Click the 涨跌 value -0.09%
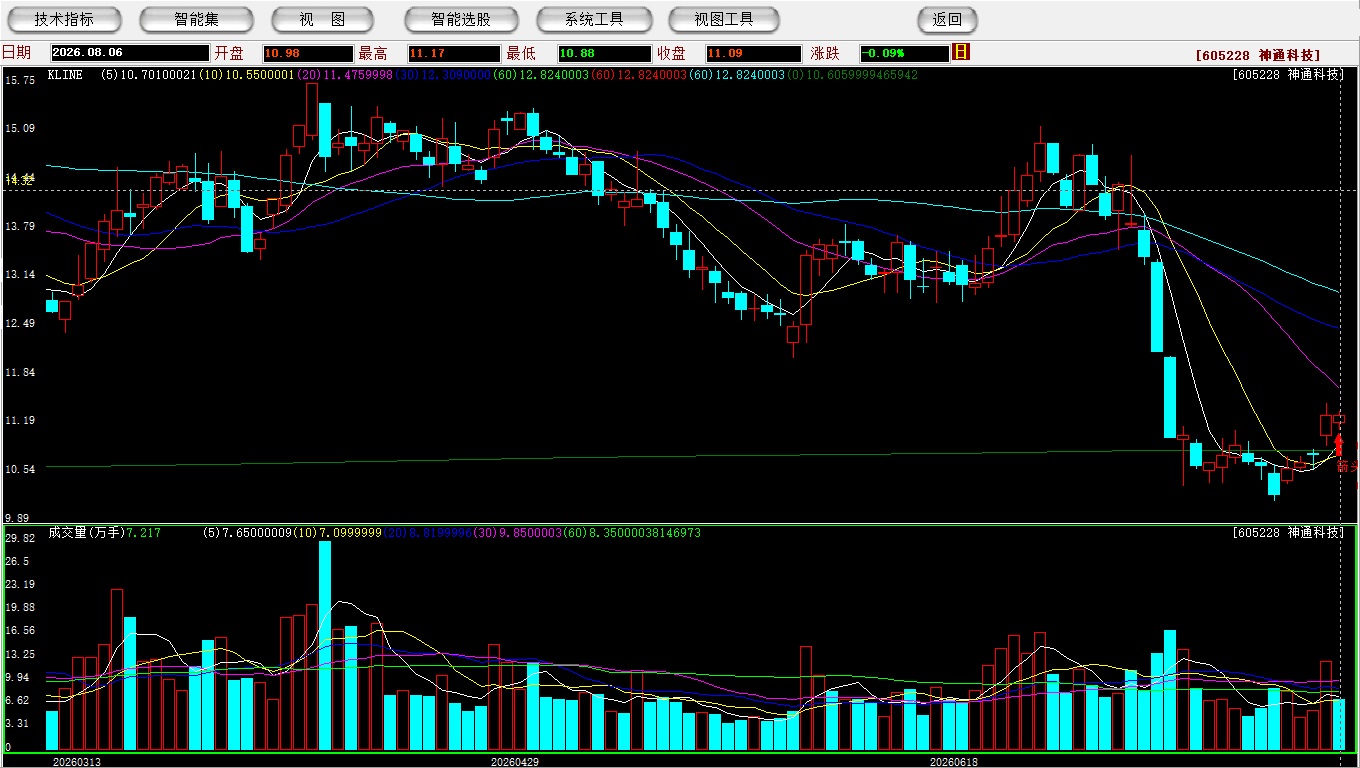 click(x=903, y=53)
